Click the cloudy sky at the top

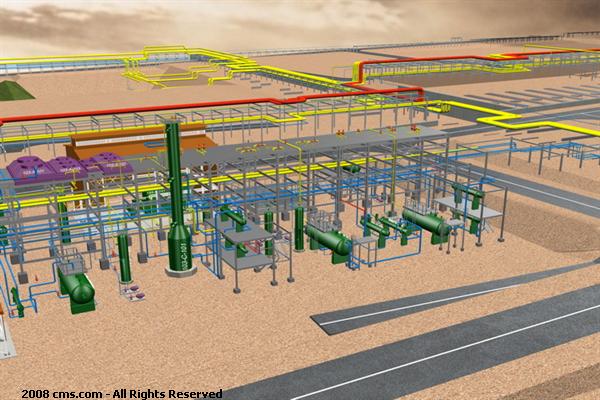tap(300, 20)
